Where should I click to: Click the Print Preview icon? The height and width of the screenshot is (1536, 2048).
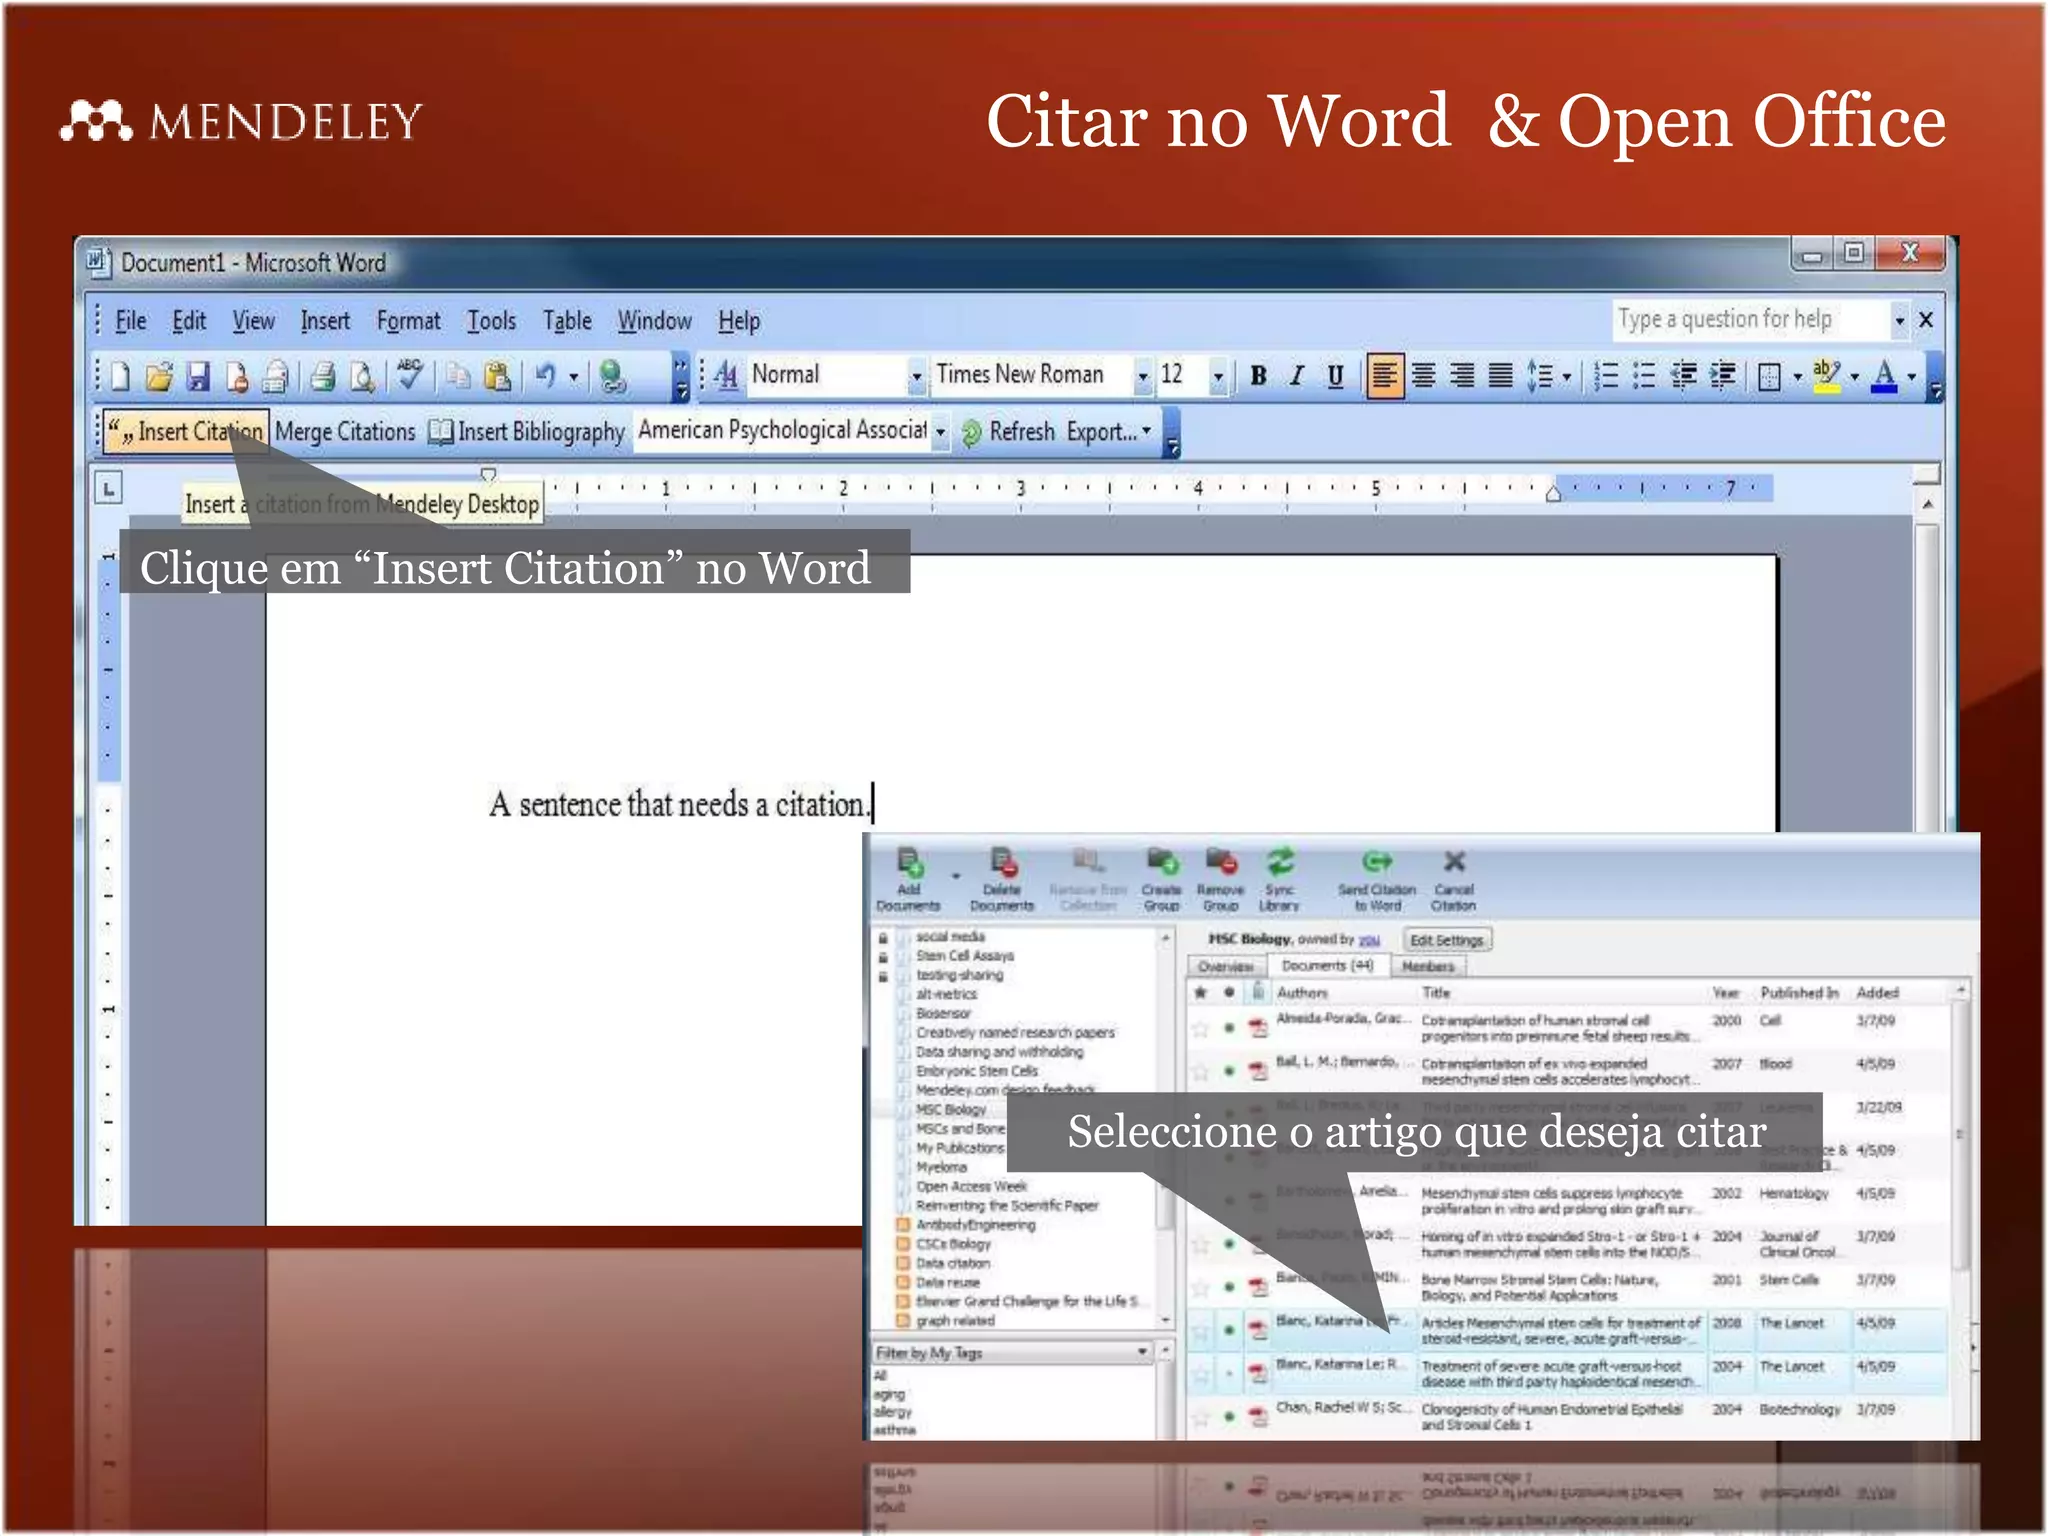pyautogui.click(x=362, y=376)
